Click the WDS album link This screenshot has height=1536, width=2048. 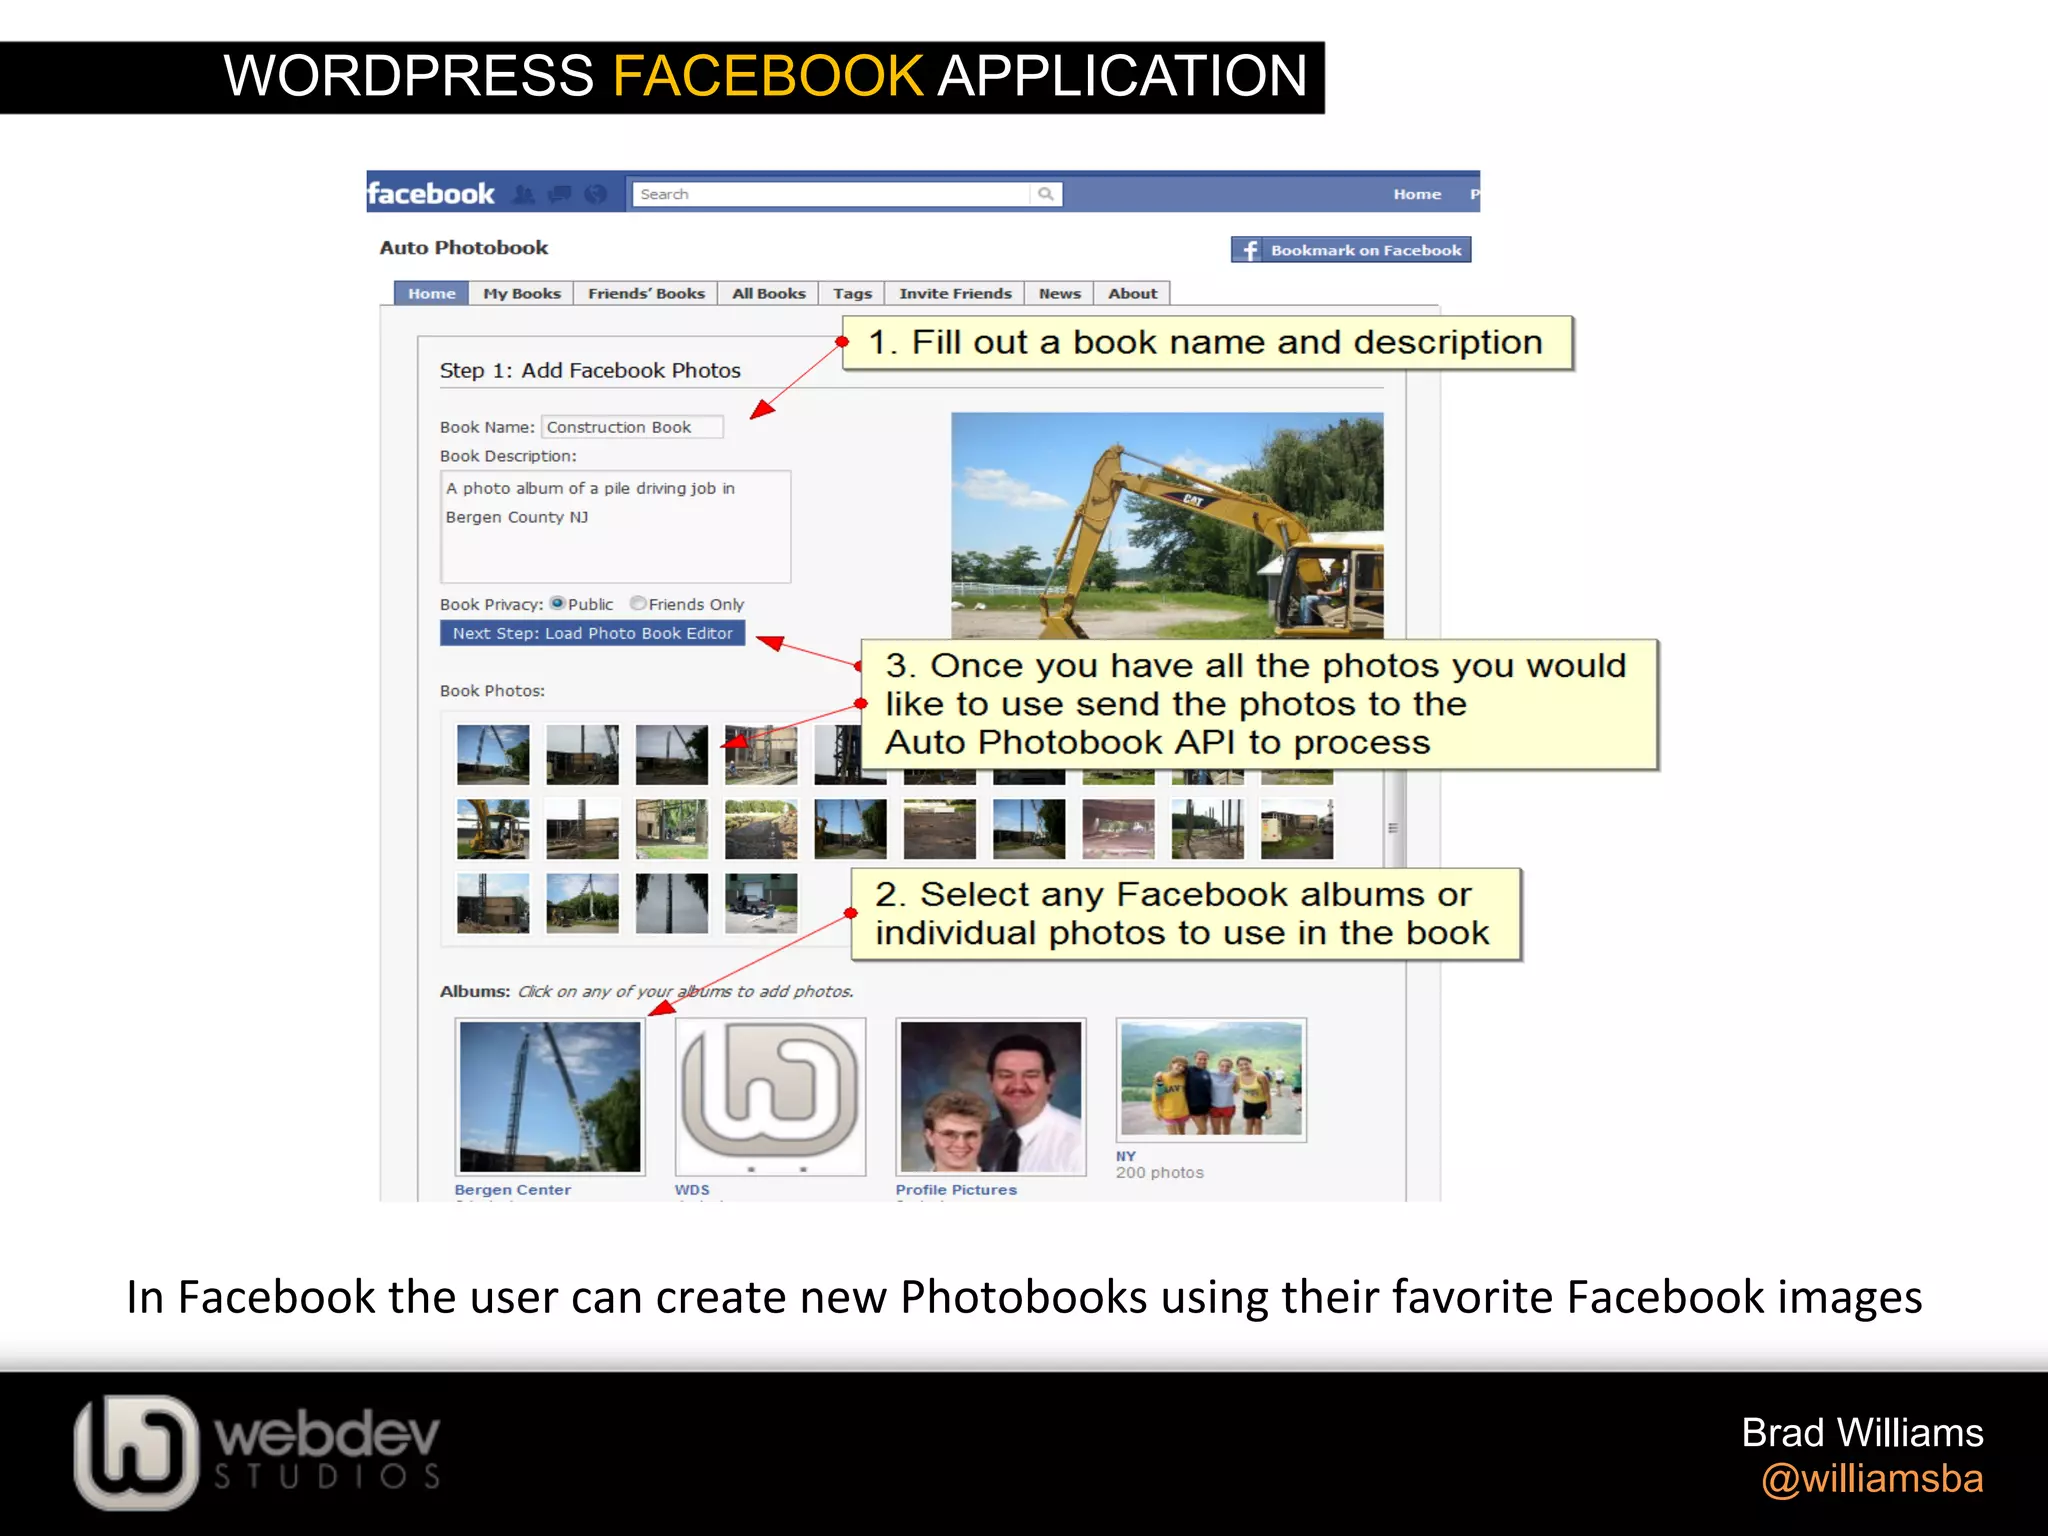[x=692, y=1190]
